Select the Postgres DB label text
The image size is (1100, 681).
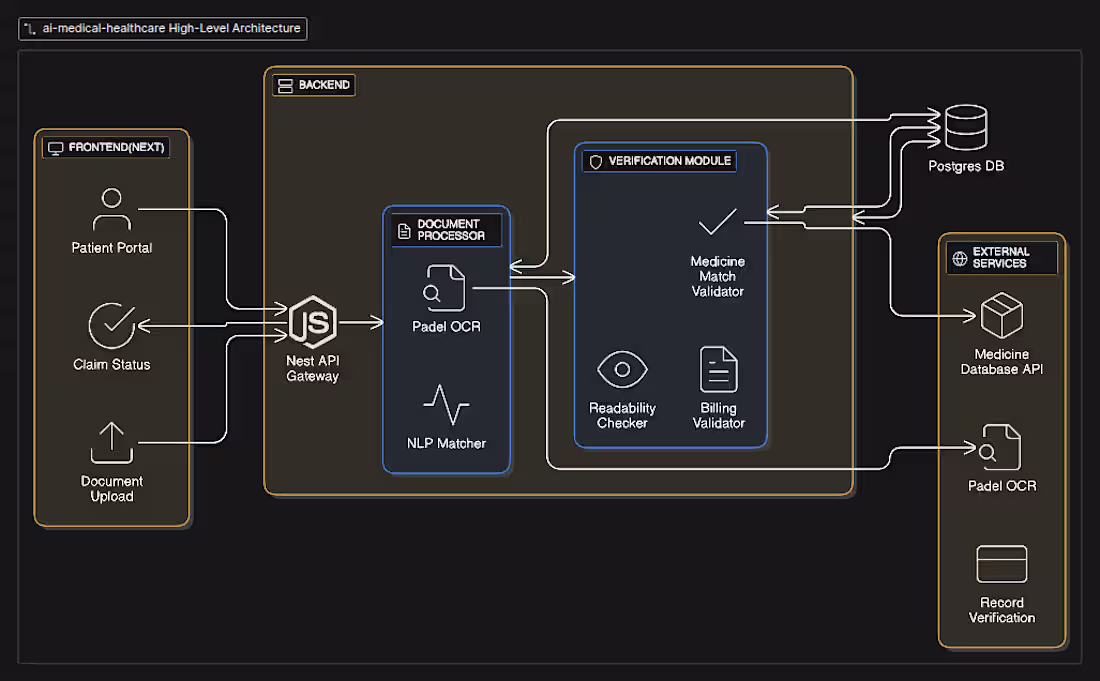(966, 166)
